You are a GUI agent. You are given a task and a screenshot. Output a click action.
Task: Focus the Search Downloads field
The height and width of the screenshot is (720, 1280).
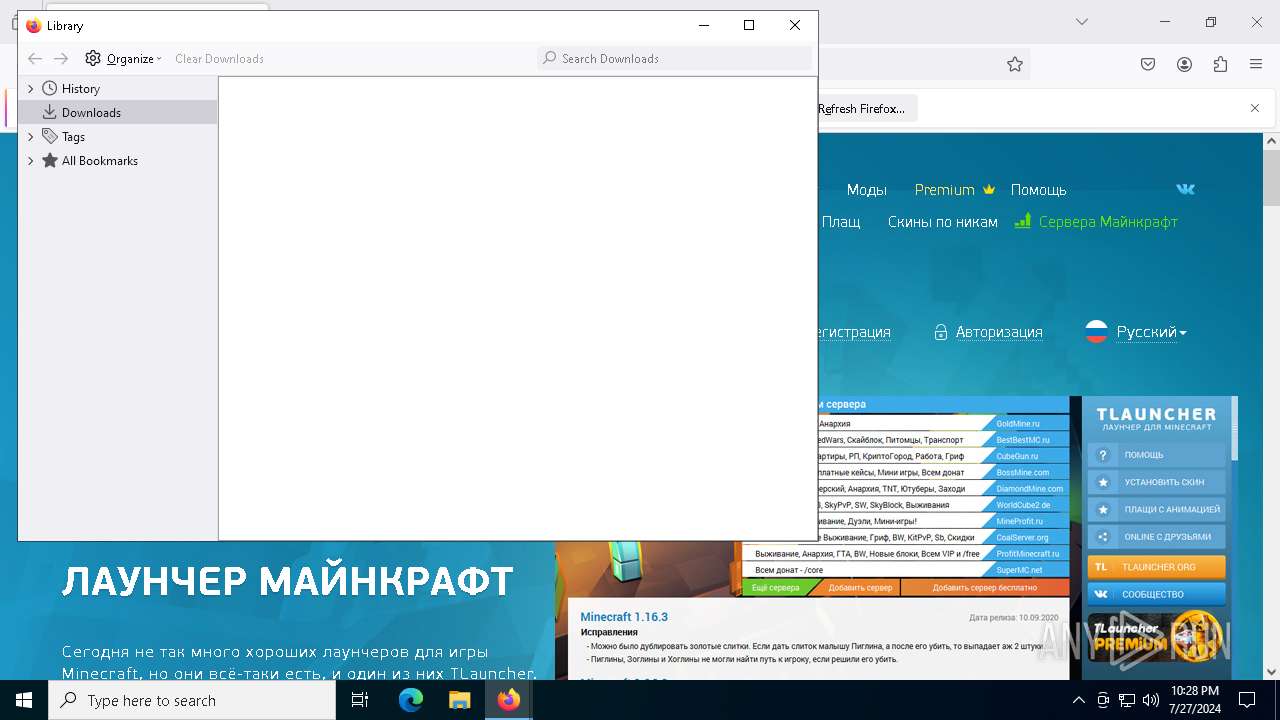pos(674,59)
